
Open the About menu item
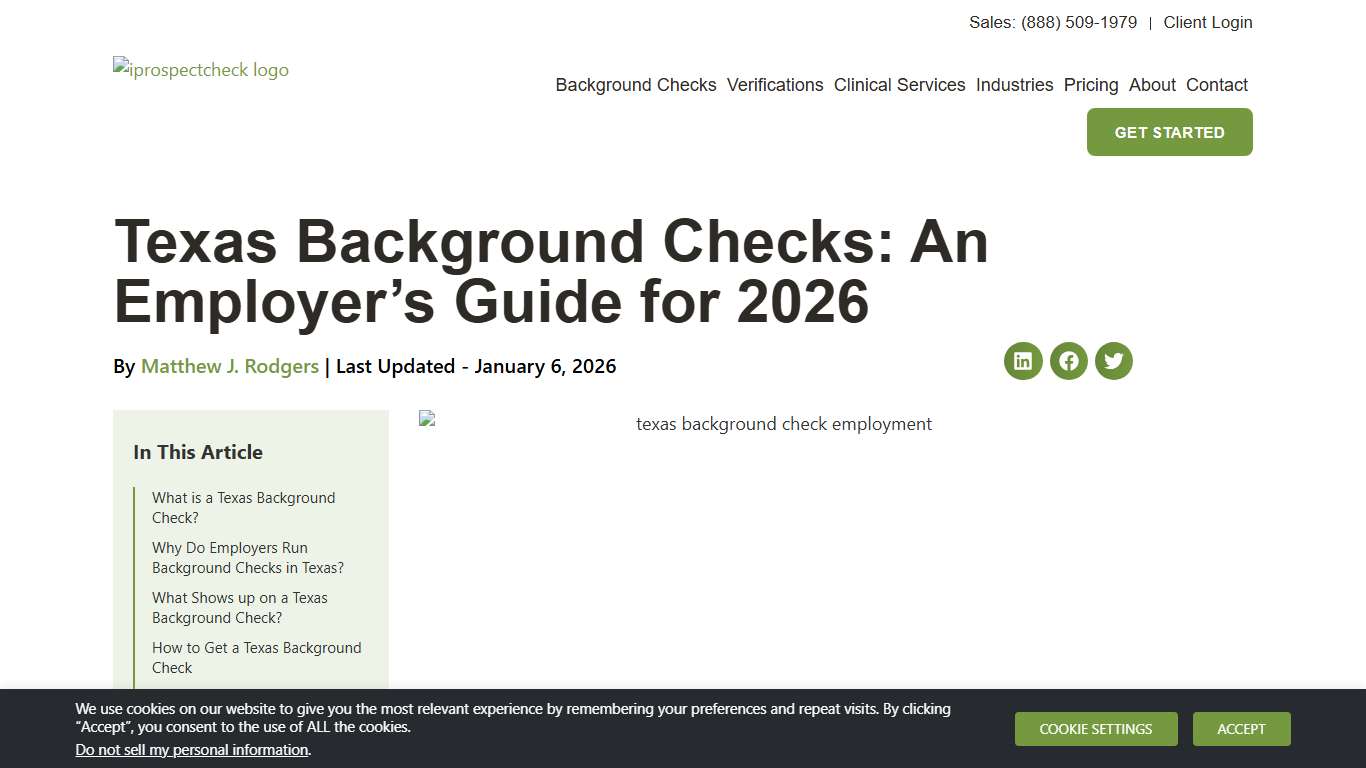[1152, 85]
